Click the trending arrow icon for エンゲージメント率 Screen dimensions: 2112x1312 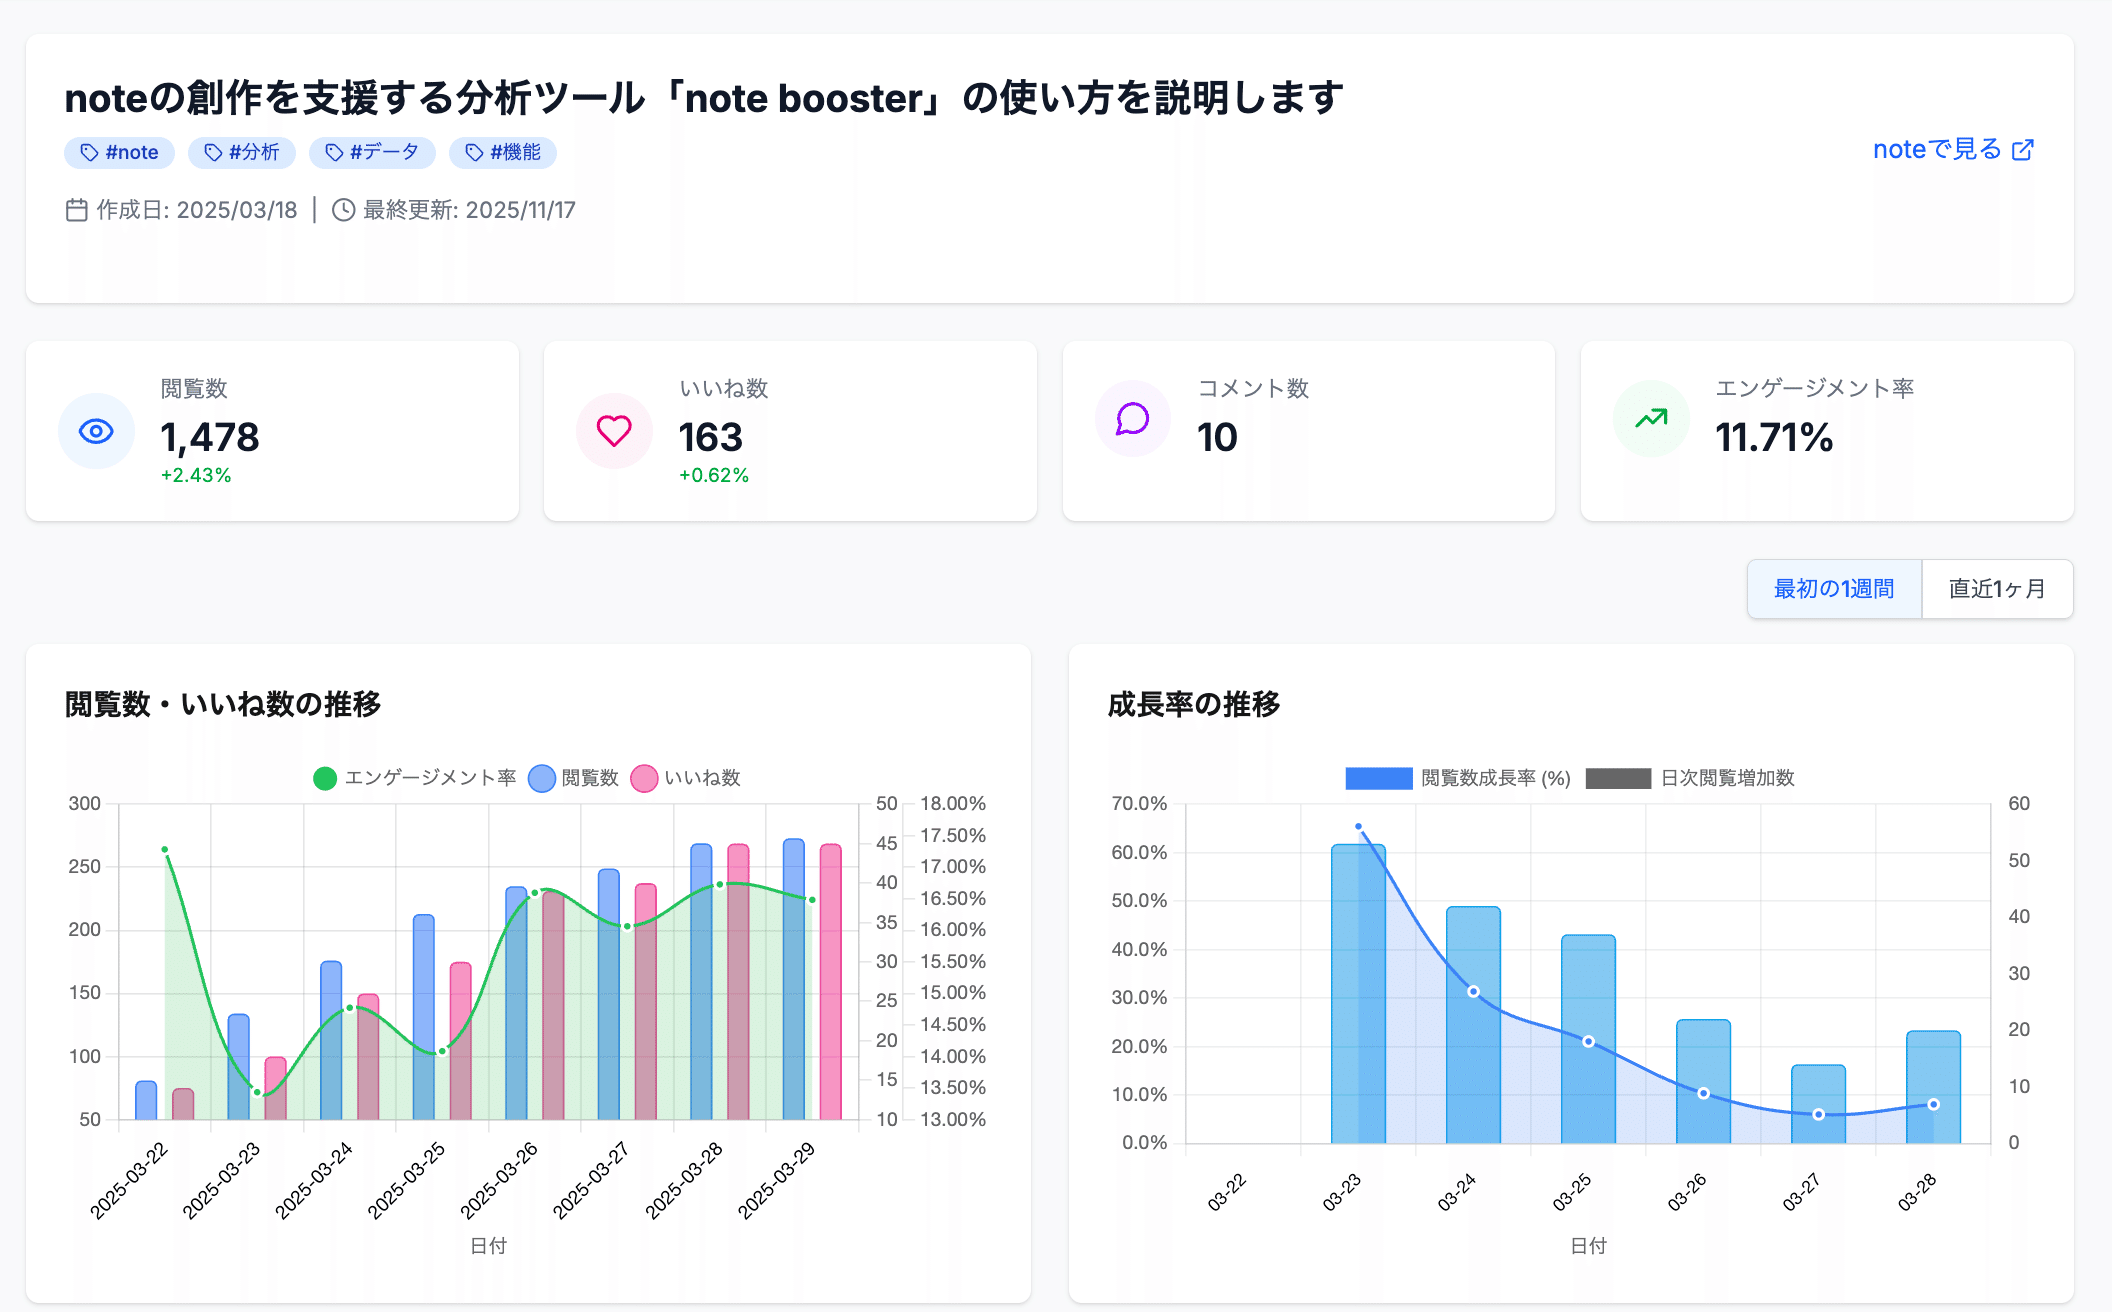(1651, 418)
